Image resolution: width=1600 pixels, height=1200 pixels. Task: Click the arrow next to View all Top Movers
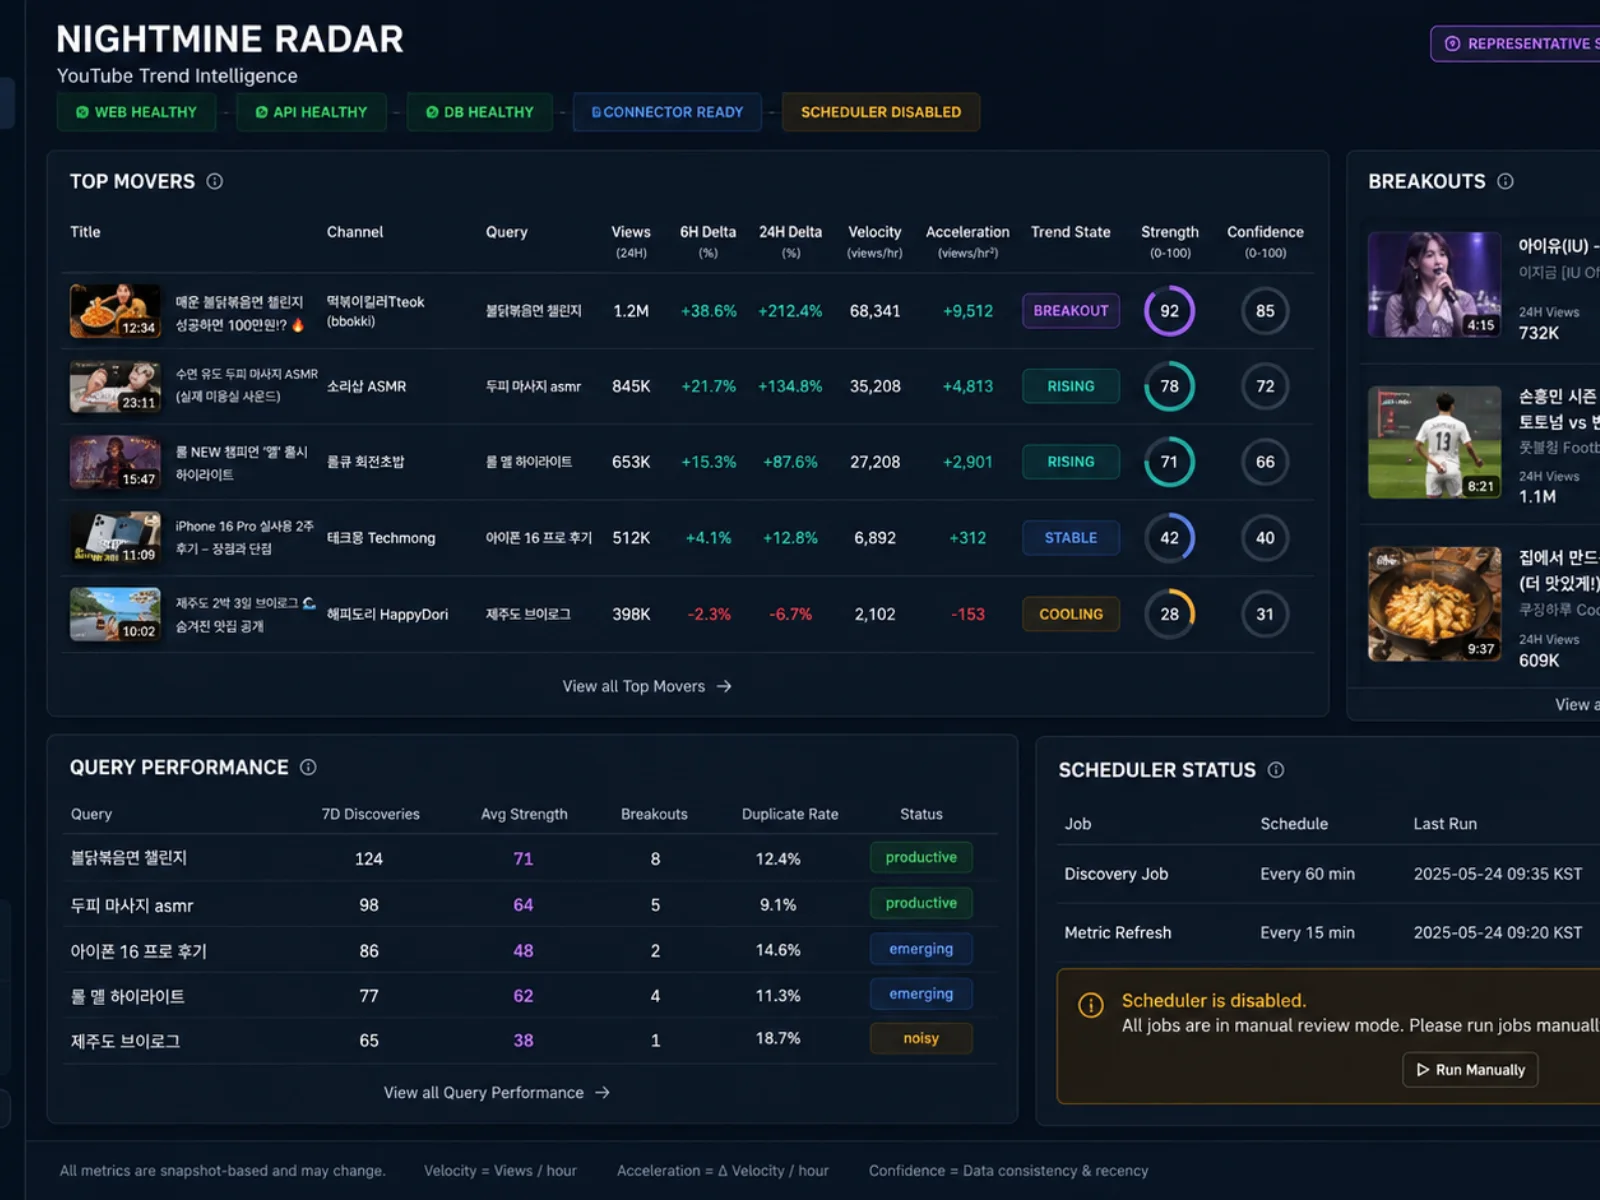tap(725, 686)
